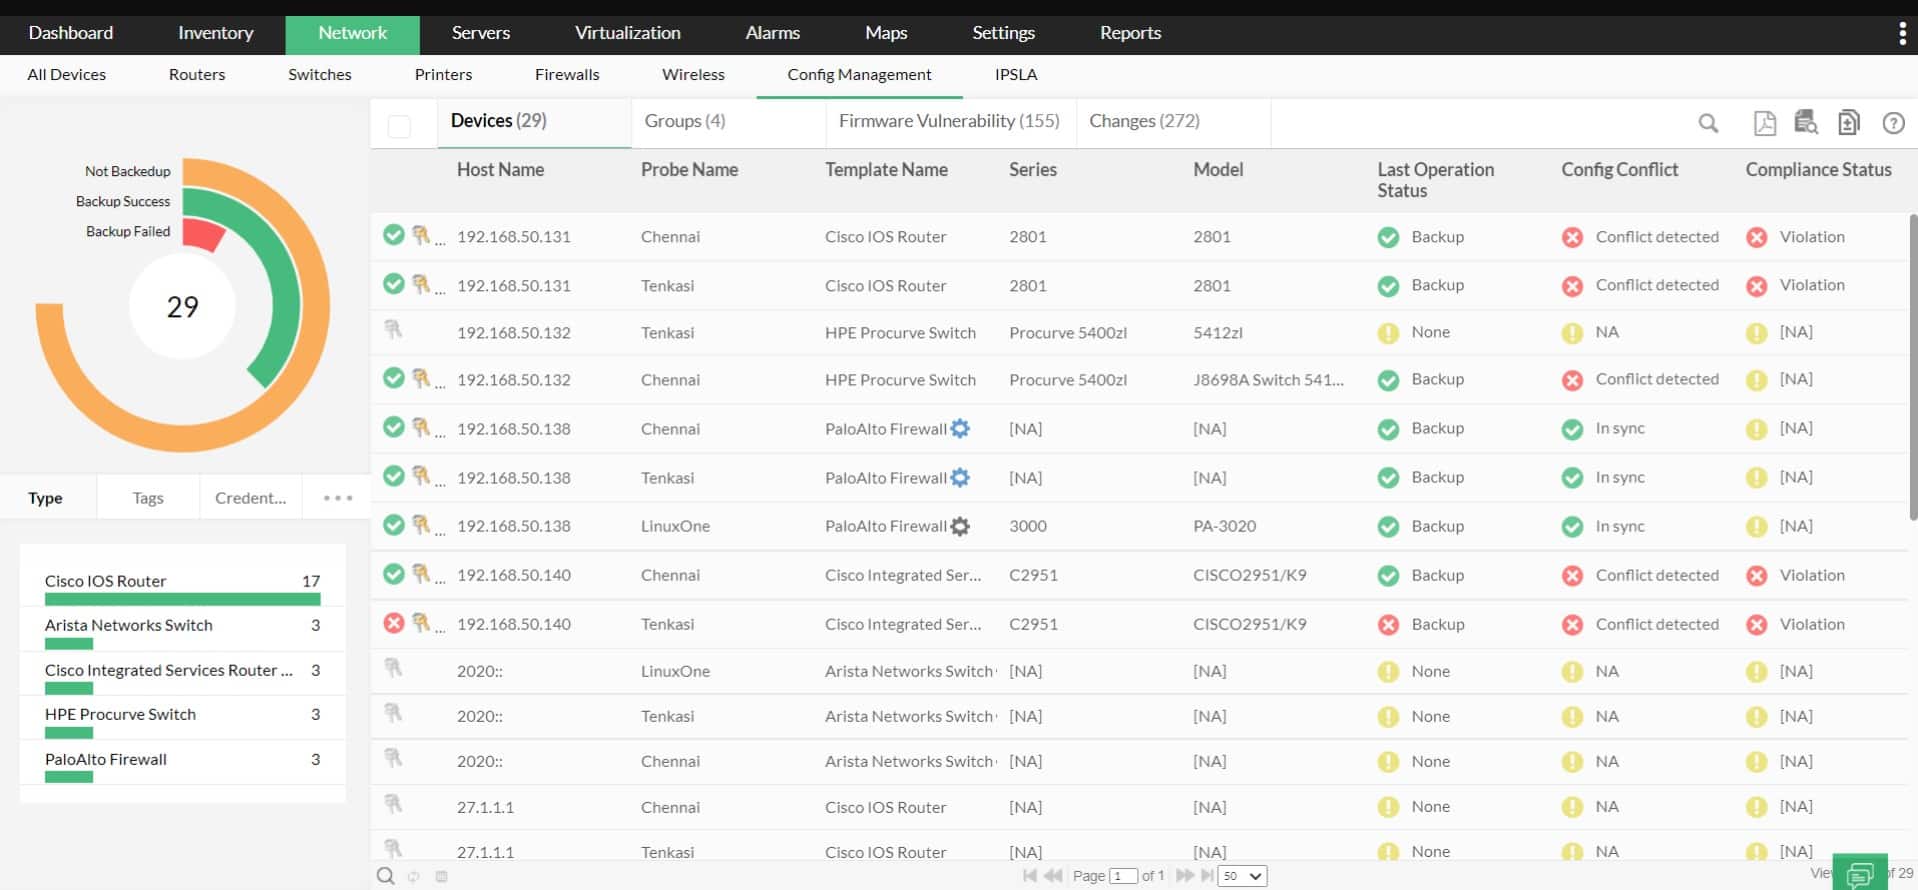Image resolution: width=1918 pixels, height=890 pixels.
Task: Open the Alarms menu
Action: coord(772,33)
